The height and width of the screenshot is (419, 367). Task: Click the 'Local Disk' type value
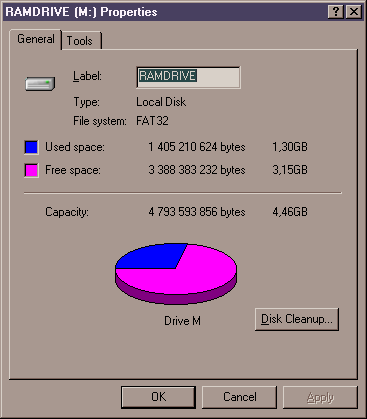(x=161, y=102)
